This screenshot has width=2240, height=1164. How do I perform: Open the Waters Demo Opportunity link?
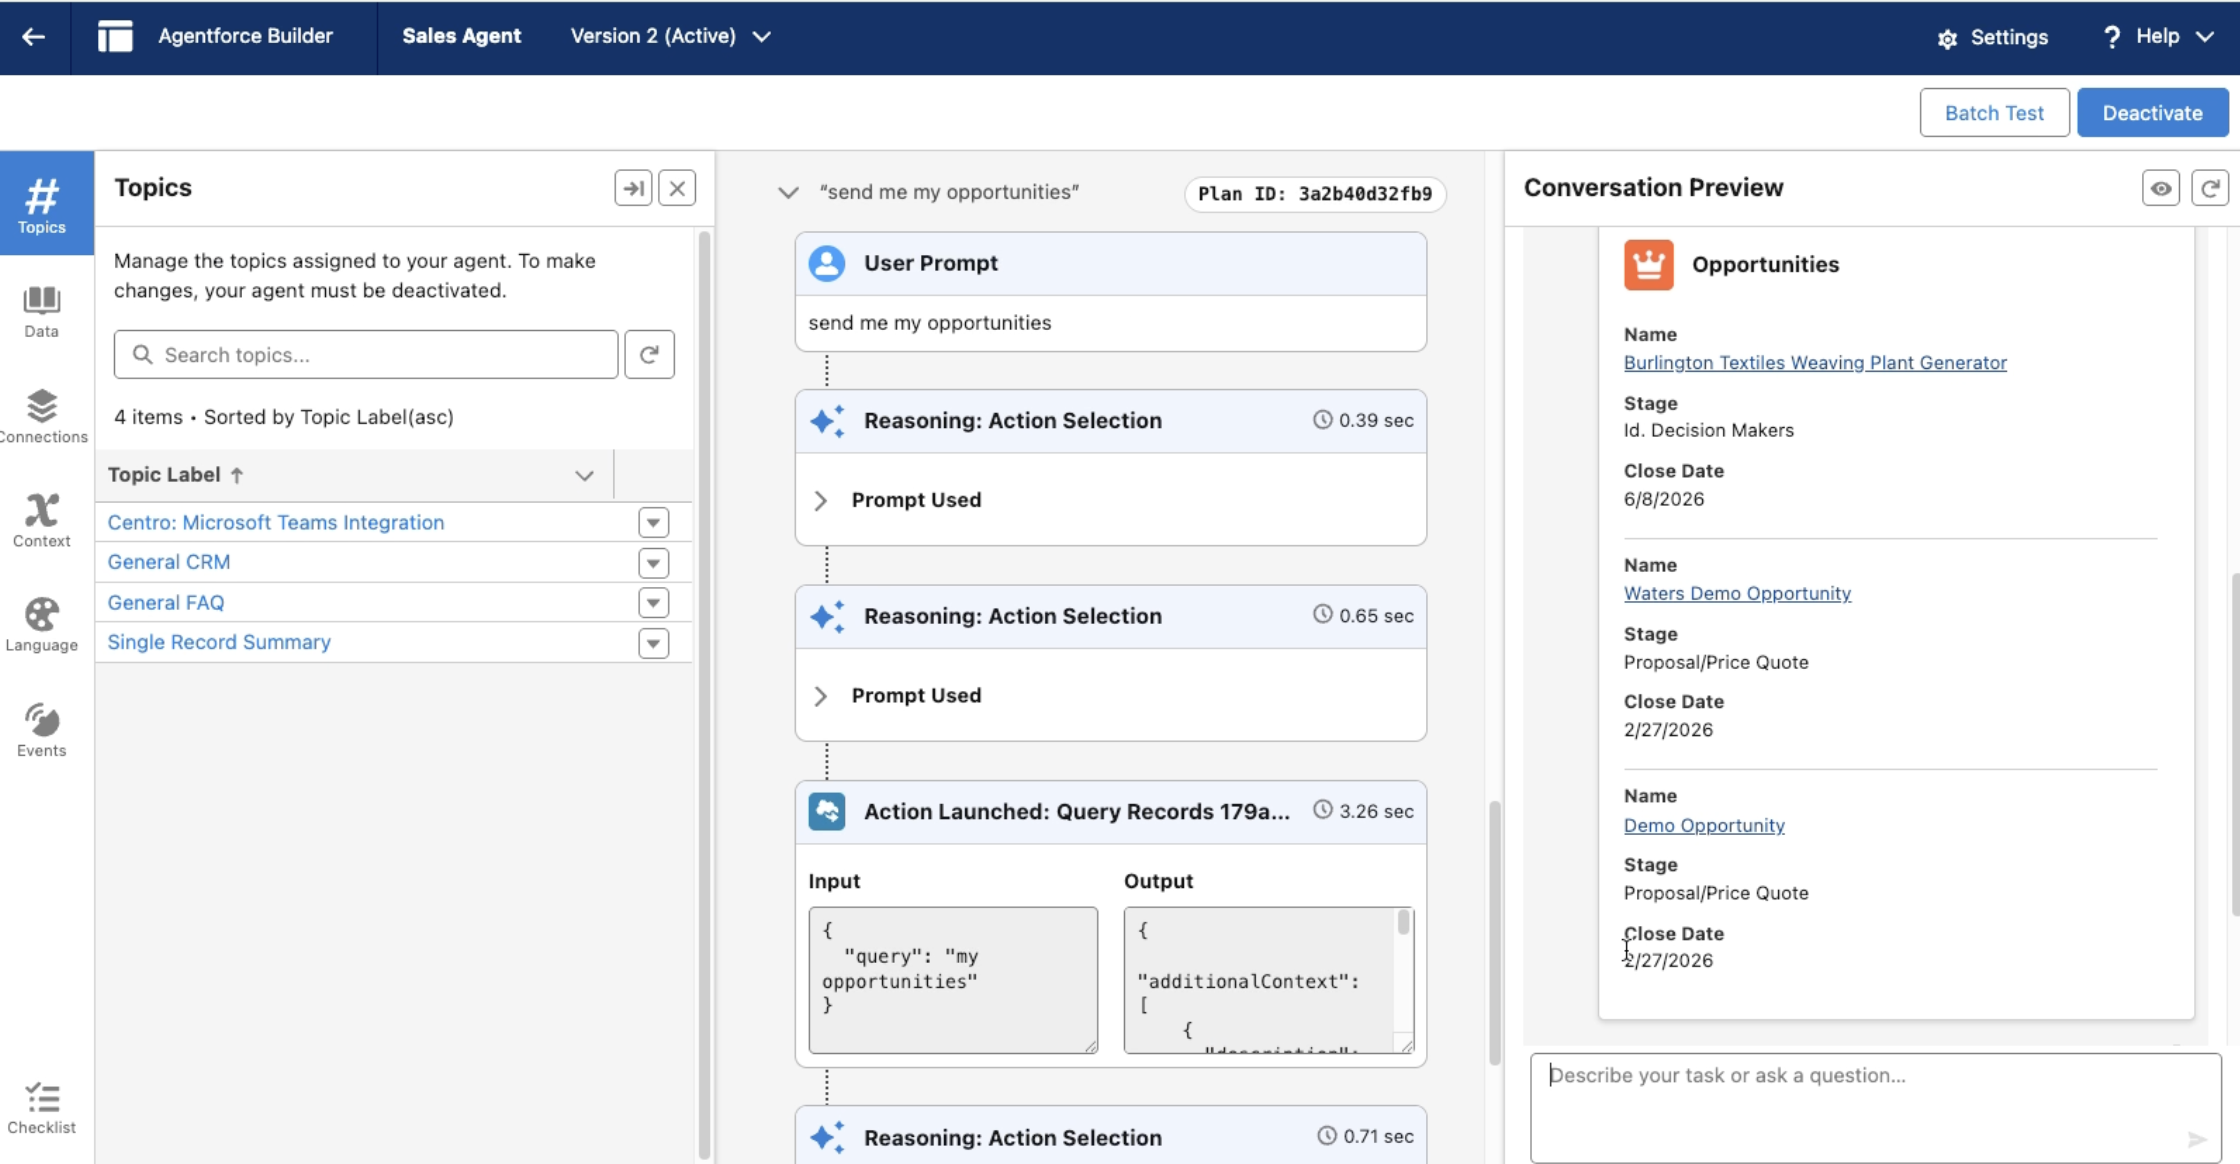1737,593
